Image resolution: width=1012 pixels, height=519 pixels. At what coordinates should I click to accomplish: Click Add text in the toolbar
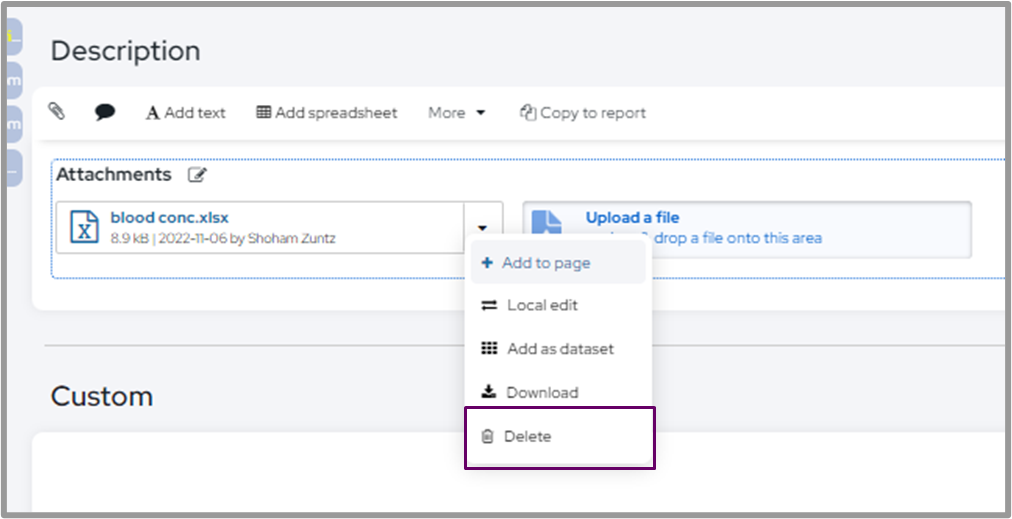[x=186, y=113]
